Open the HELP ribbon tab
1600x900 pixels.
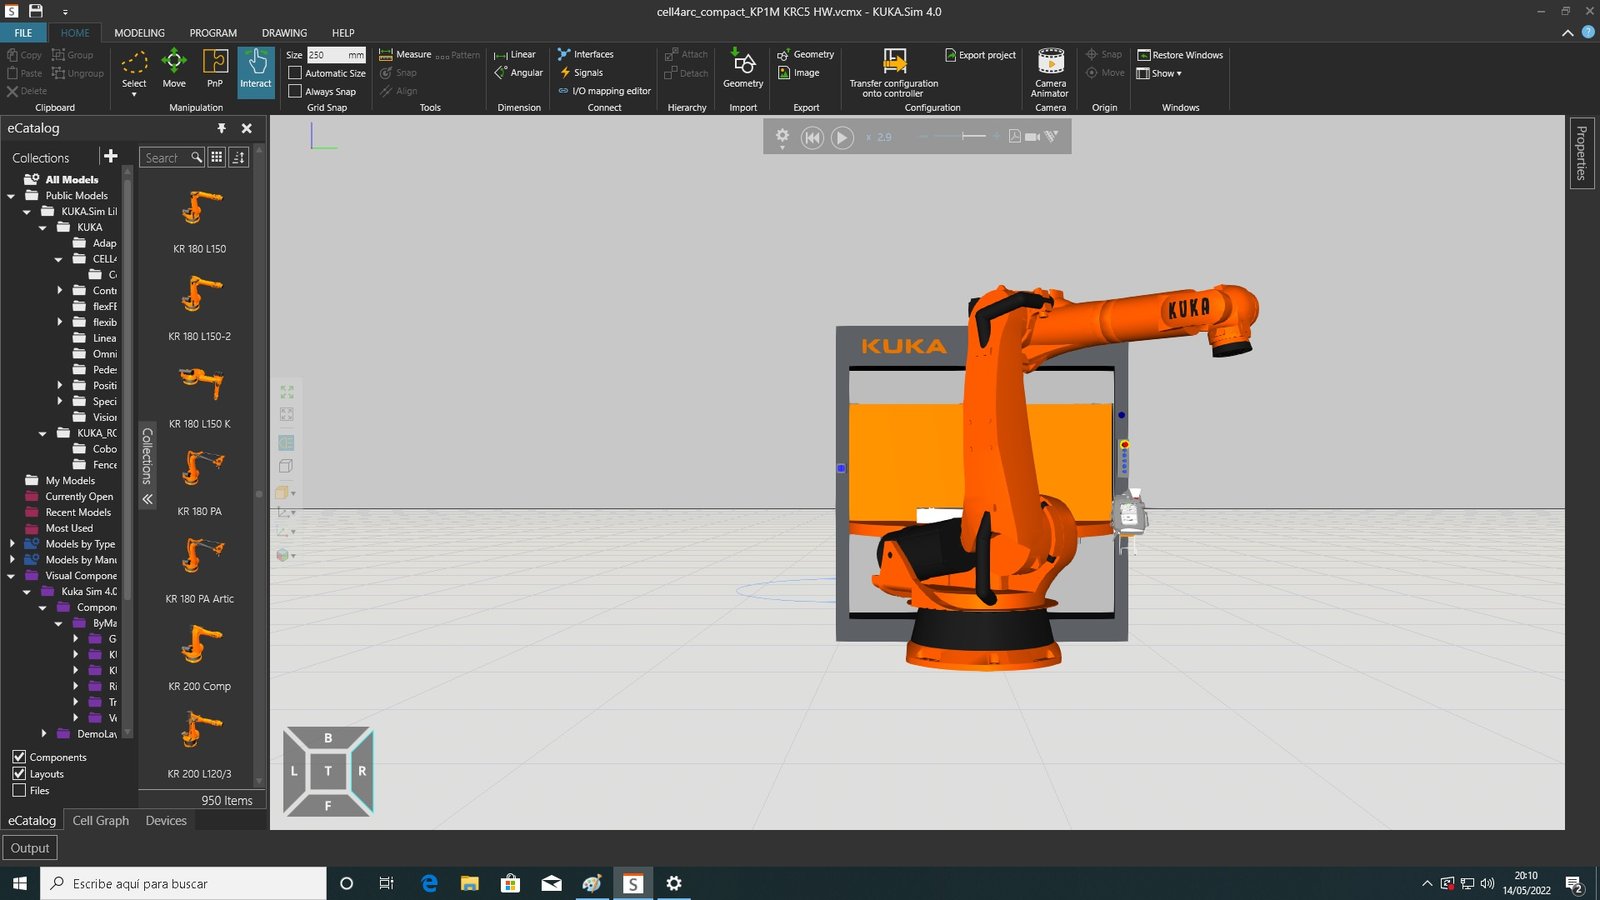(343, 33)
